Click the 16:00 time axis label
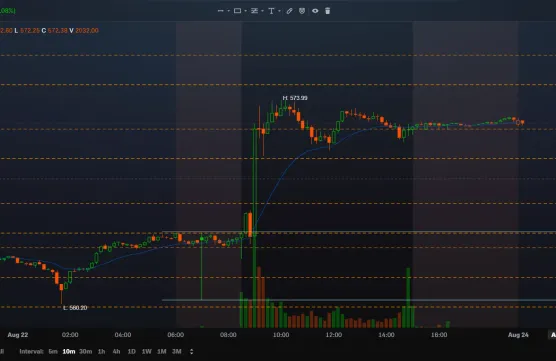This screenshot has width=556, height=361. pos(439,335)
